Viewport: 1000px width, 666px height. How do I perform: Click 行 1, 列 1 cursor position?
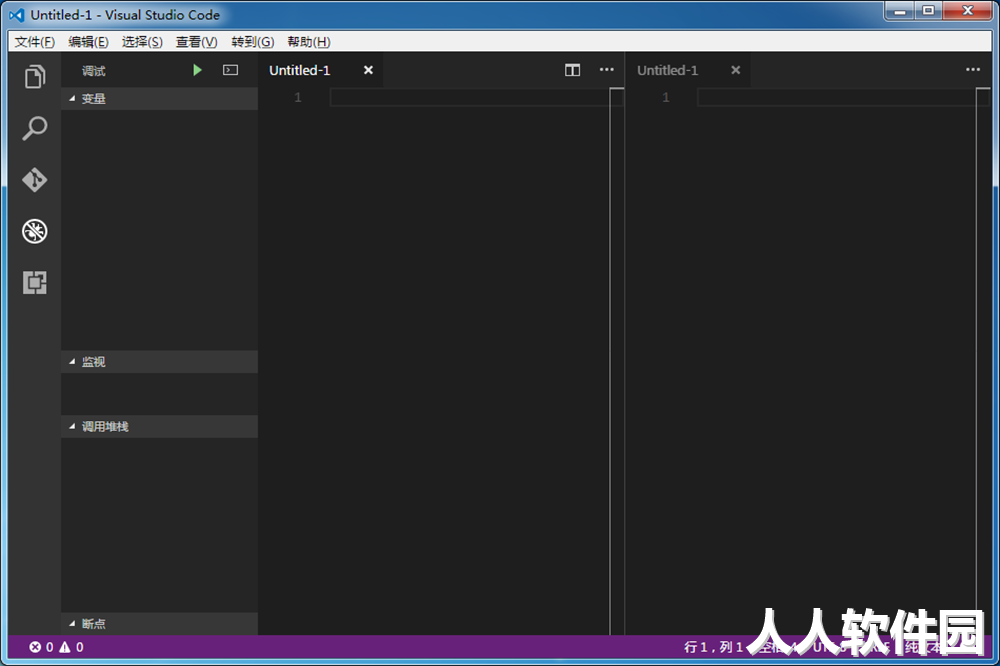714,648
